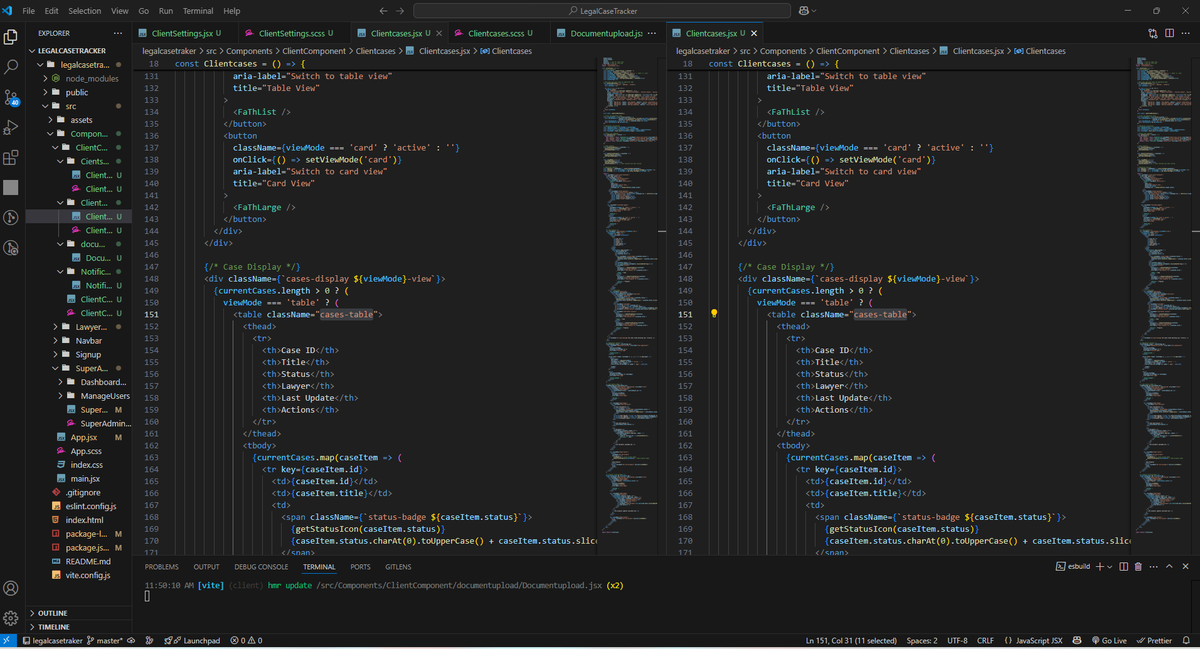The width and height of the screenshot is (1200, 649).
Task: Click the Open Changes compare icon
Action: pos(1153,33)
